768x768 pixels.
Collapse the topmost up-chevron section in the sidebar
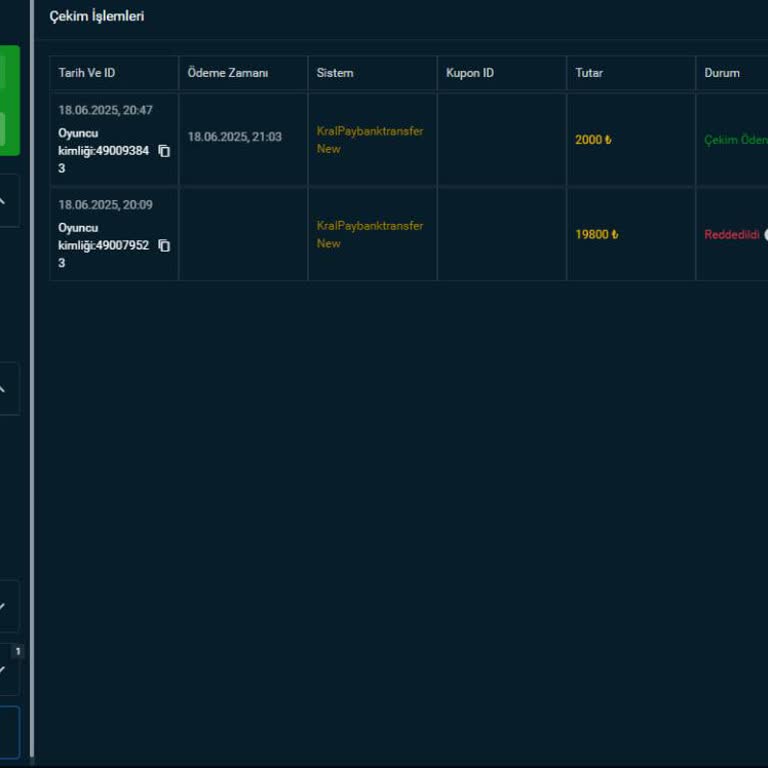[4, 201]
